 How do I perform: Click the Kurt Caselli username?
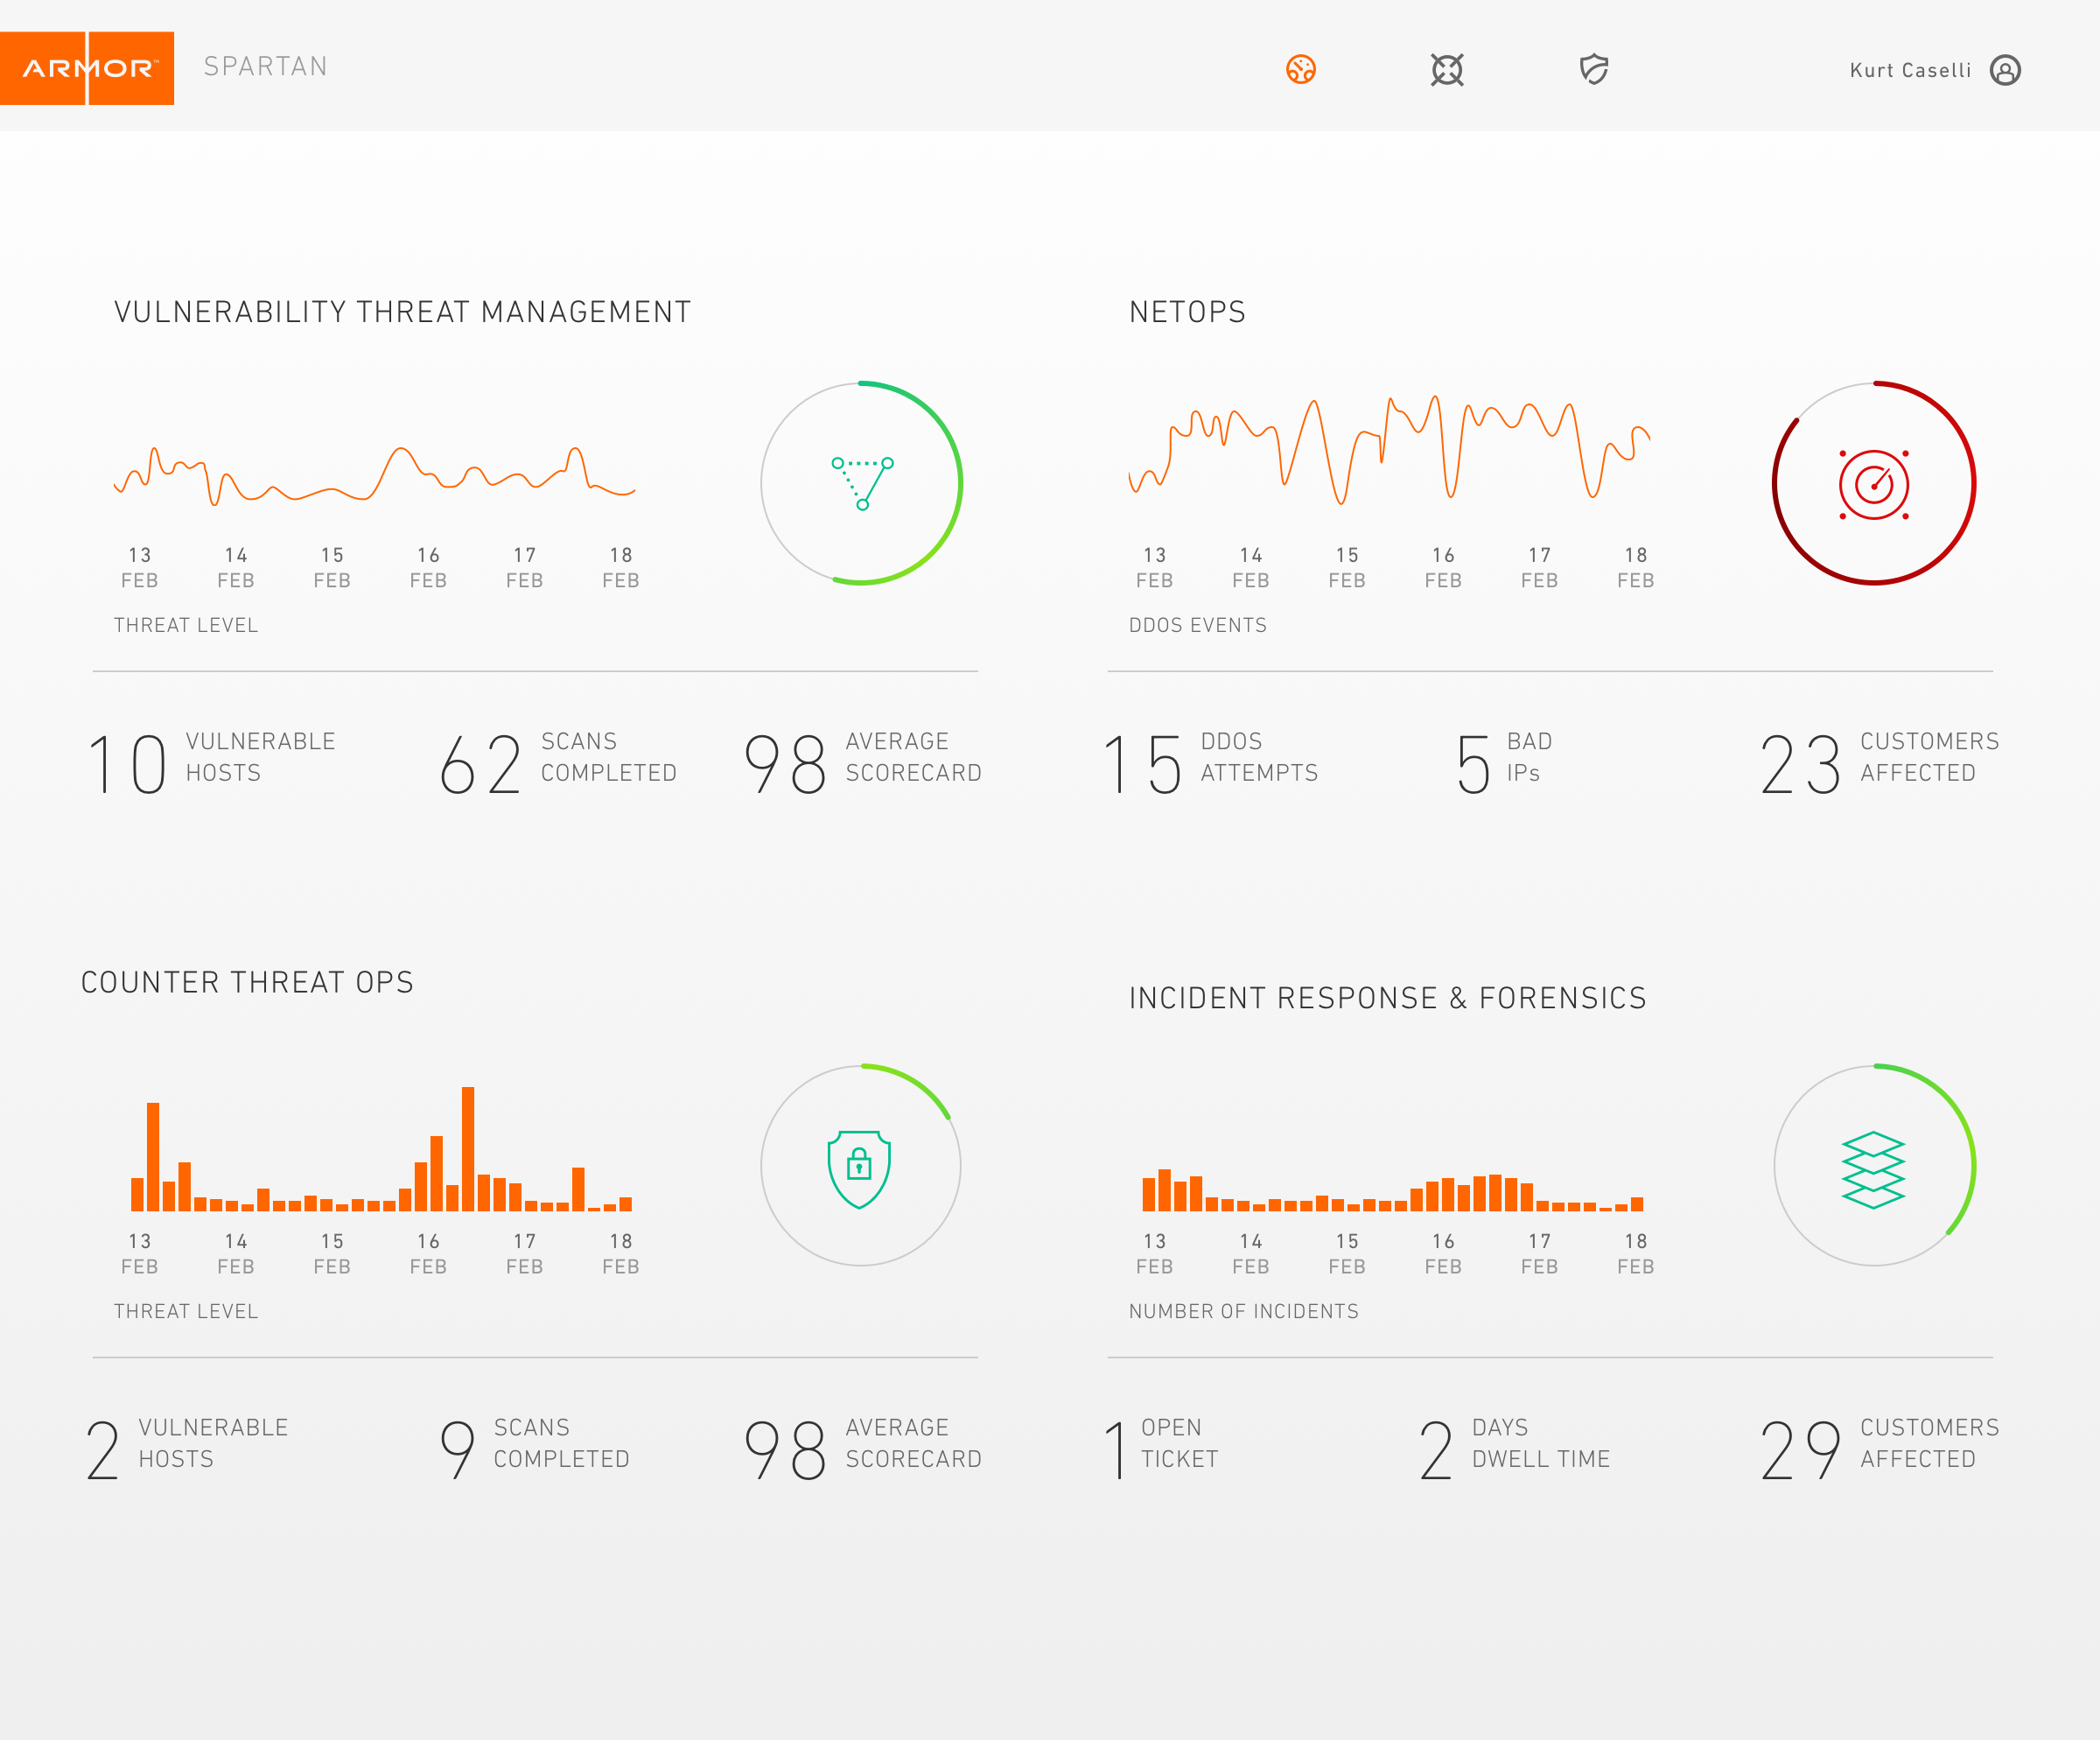[1909, 70]
